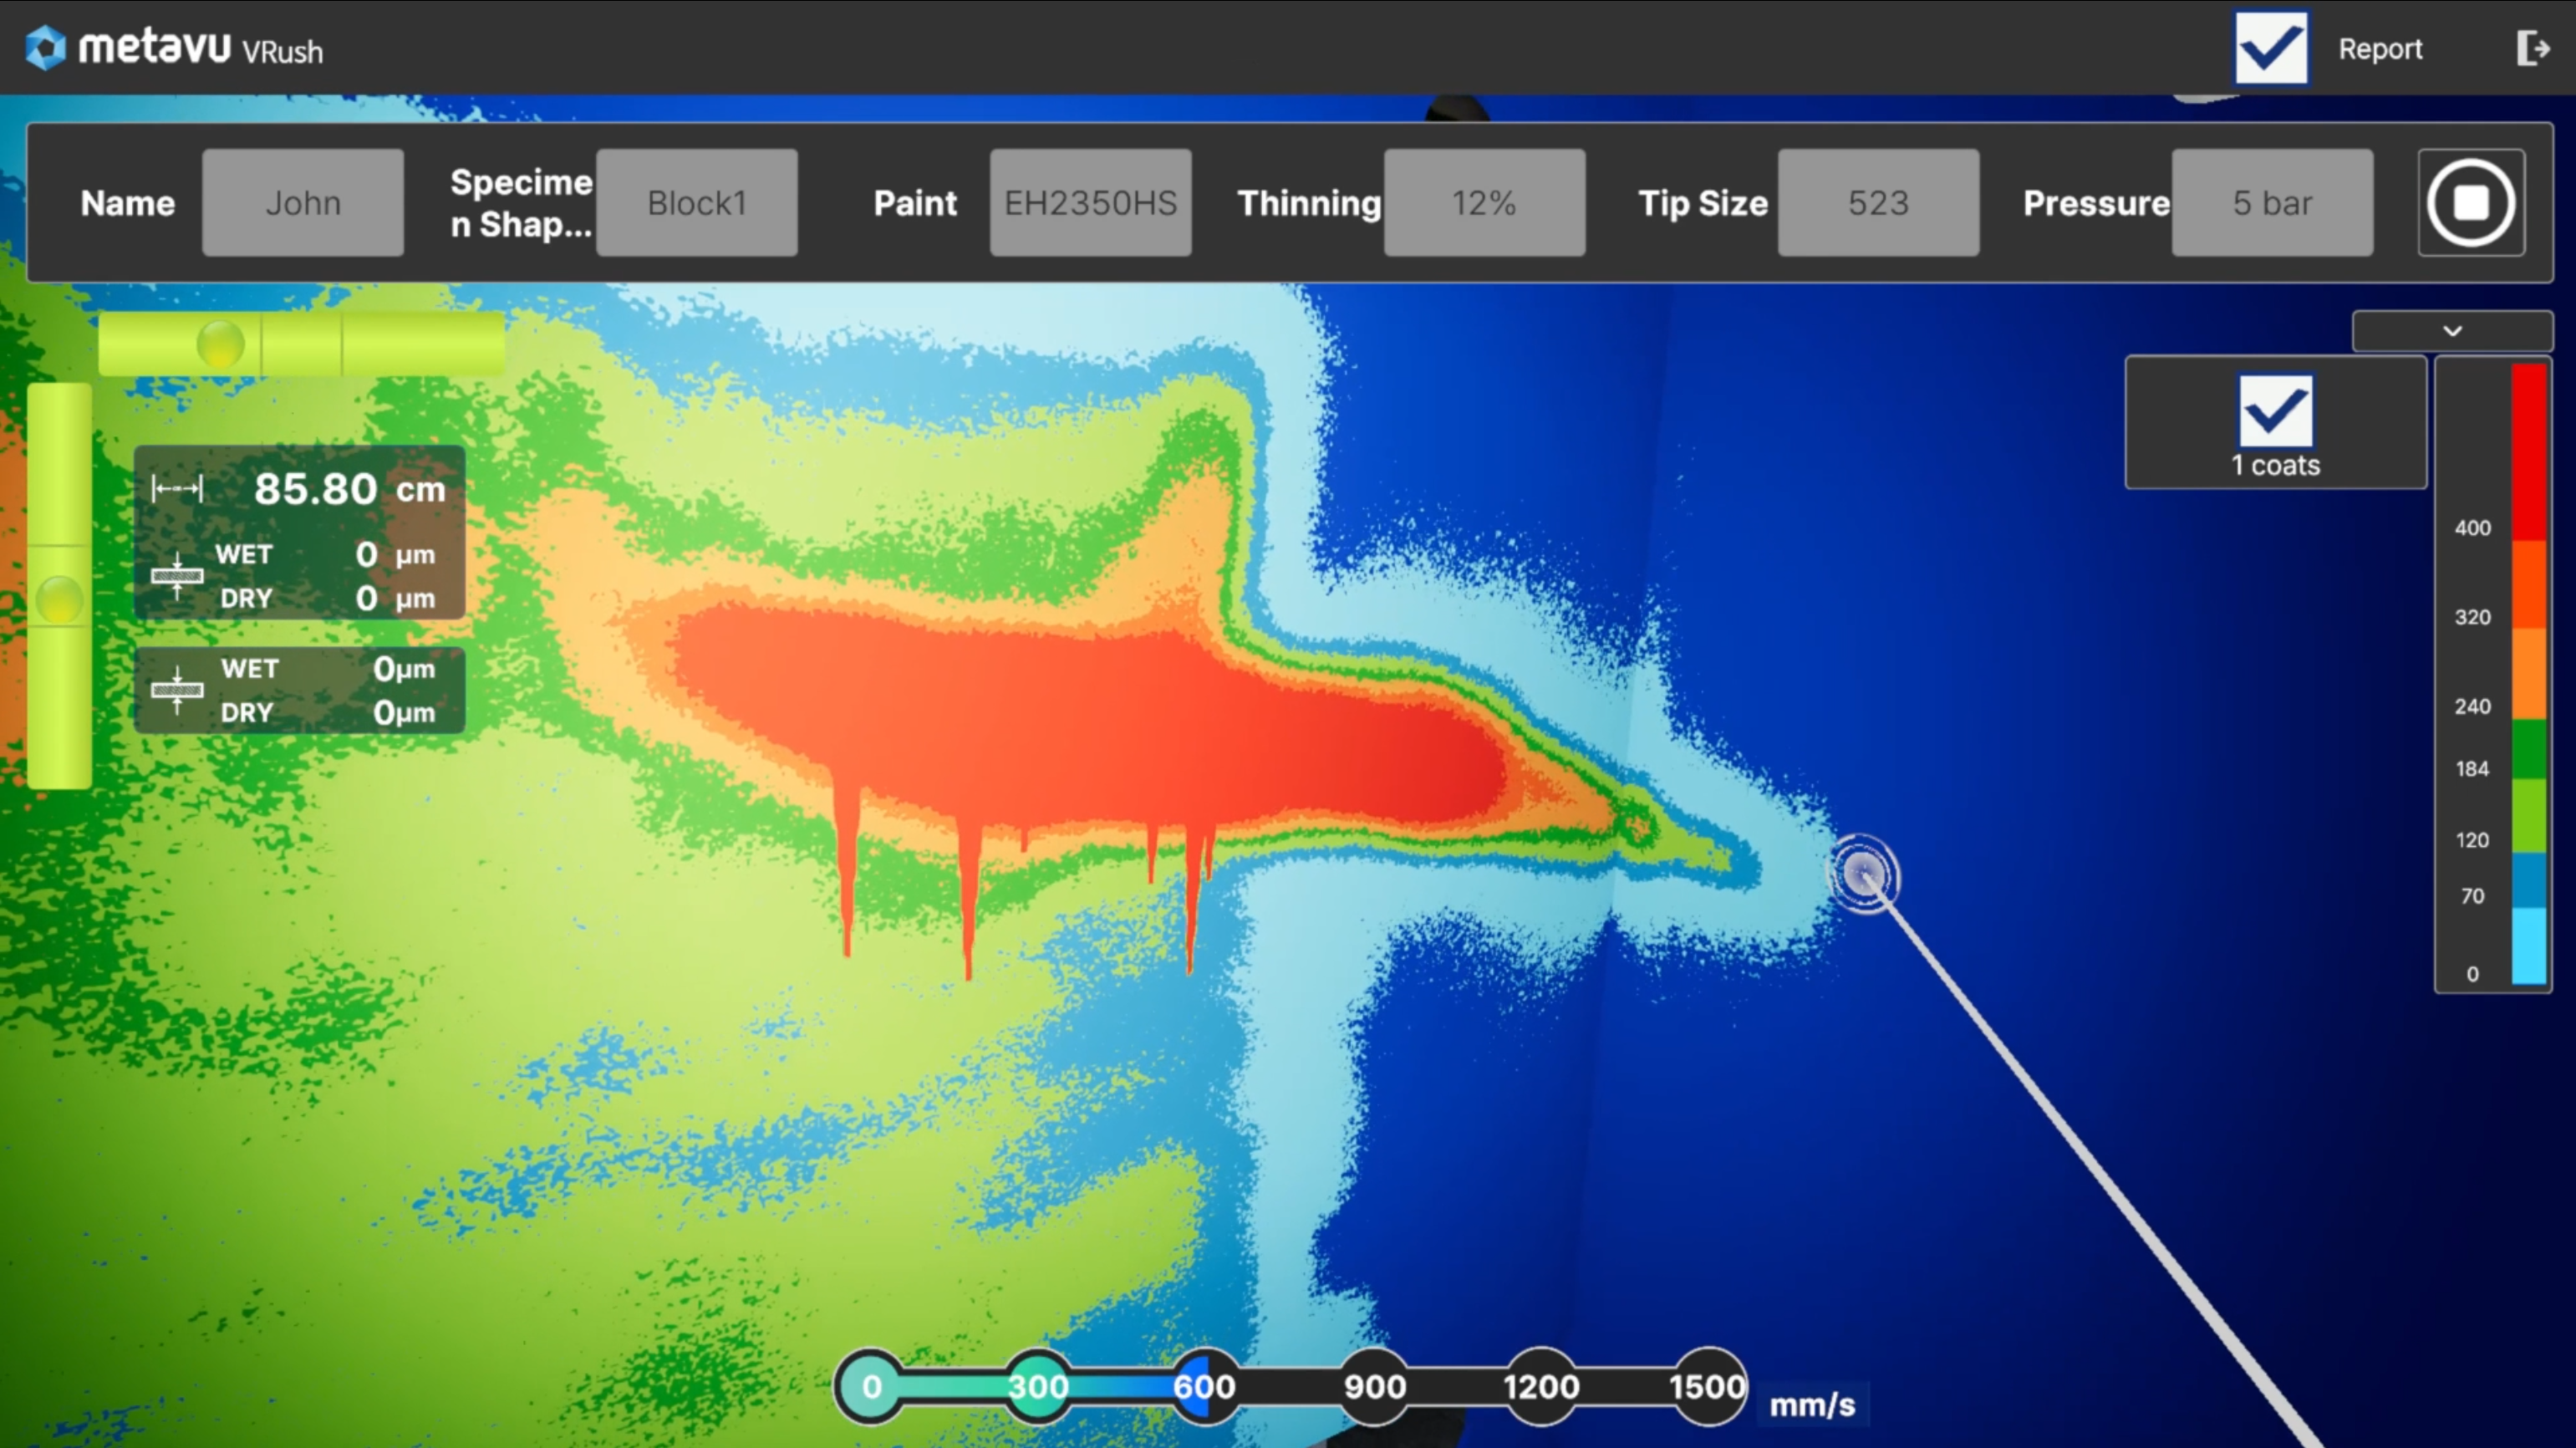Click the upper wet/dry thickness gauge icon
2576x1448 pixels.
[x=177, y=576]
